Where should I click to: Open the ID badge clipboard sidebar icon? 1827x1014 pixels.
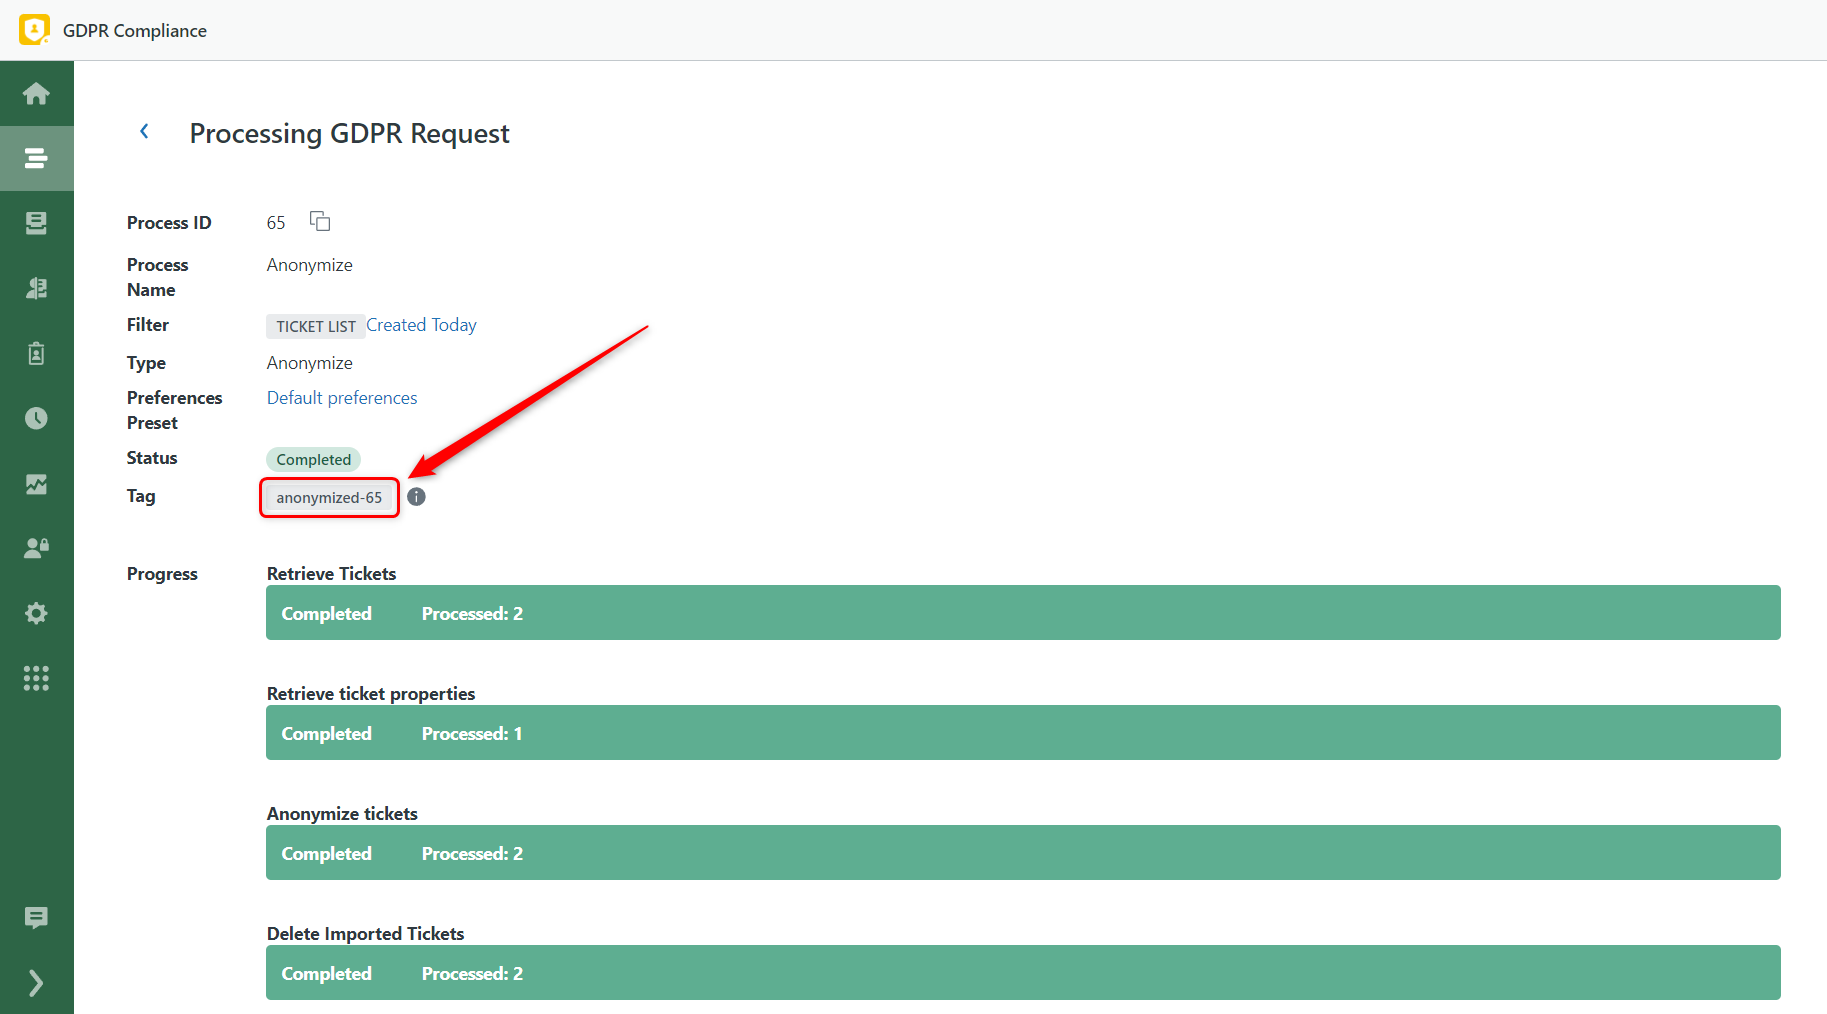[x=36, y=353]
